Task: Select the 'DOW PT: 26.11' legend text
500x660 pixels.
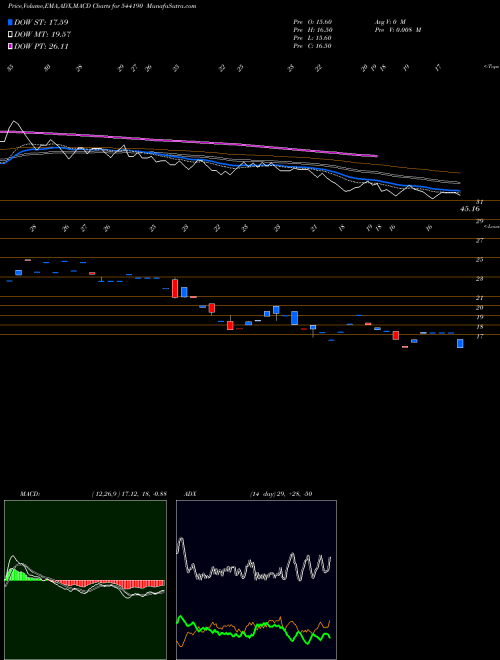Action: click(41, 46)
